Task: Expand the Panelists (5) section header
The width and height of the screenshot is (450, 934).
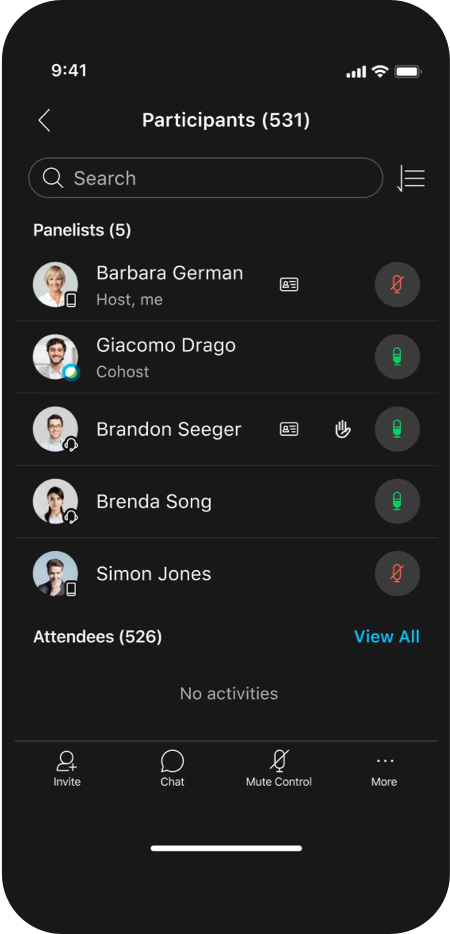Action: (82, 231)
